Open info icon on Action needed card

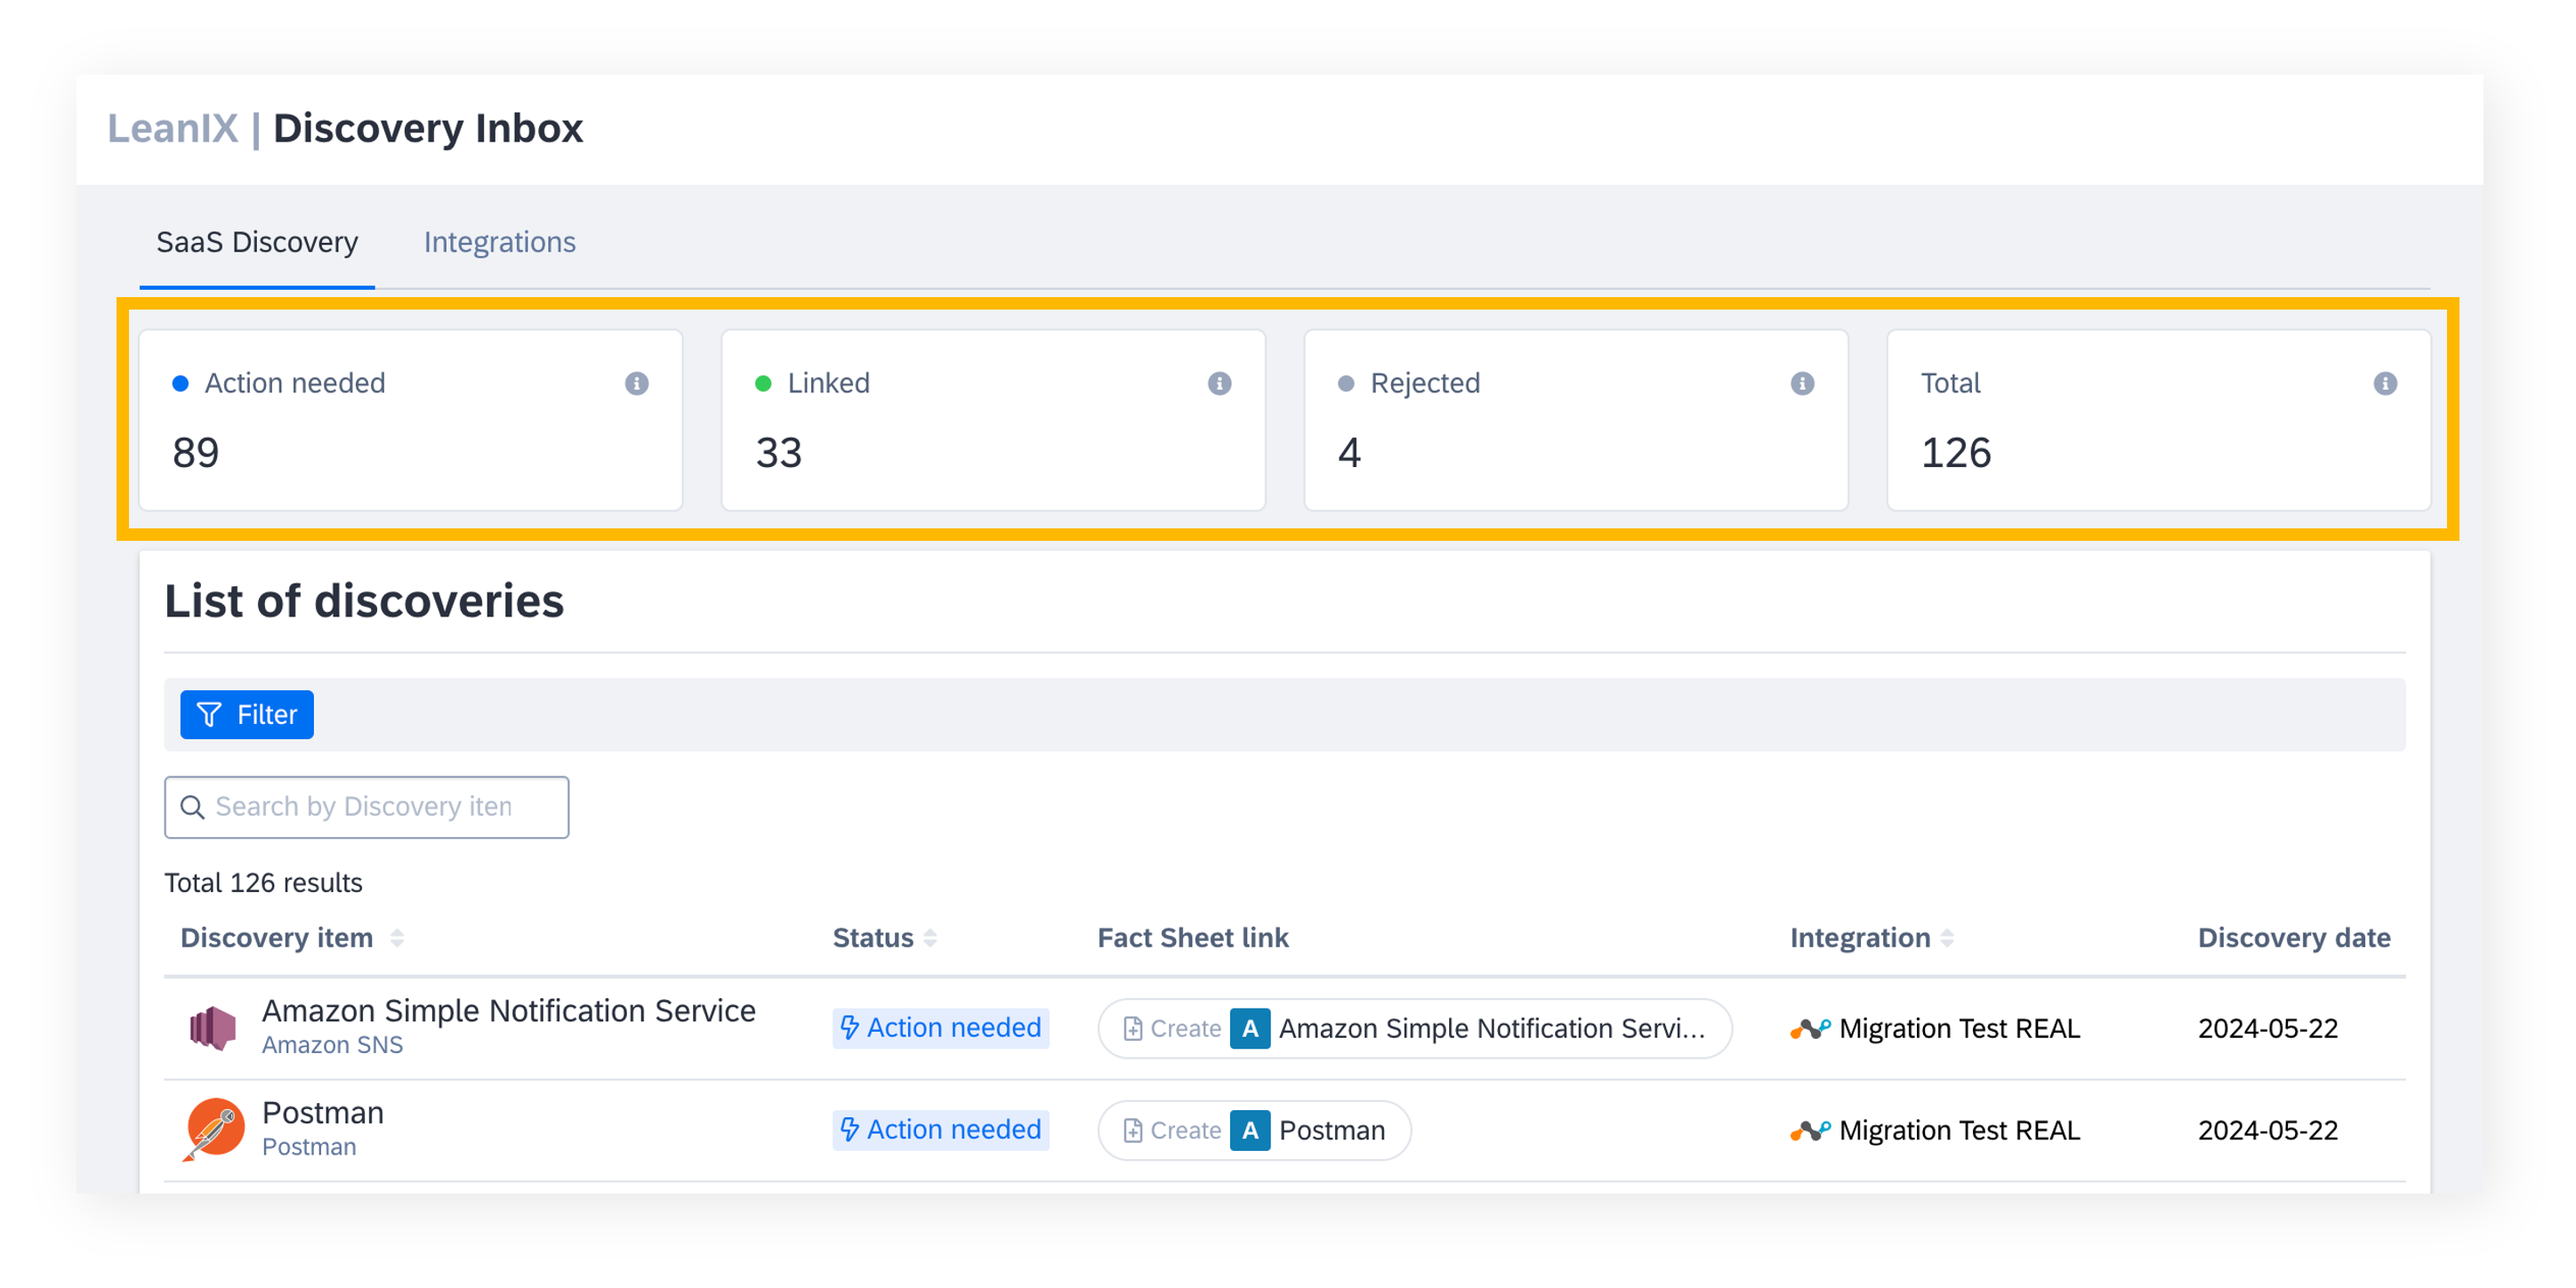tap(636, 383)
